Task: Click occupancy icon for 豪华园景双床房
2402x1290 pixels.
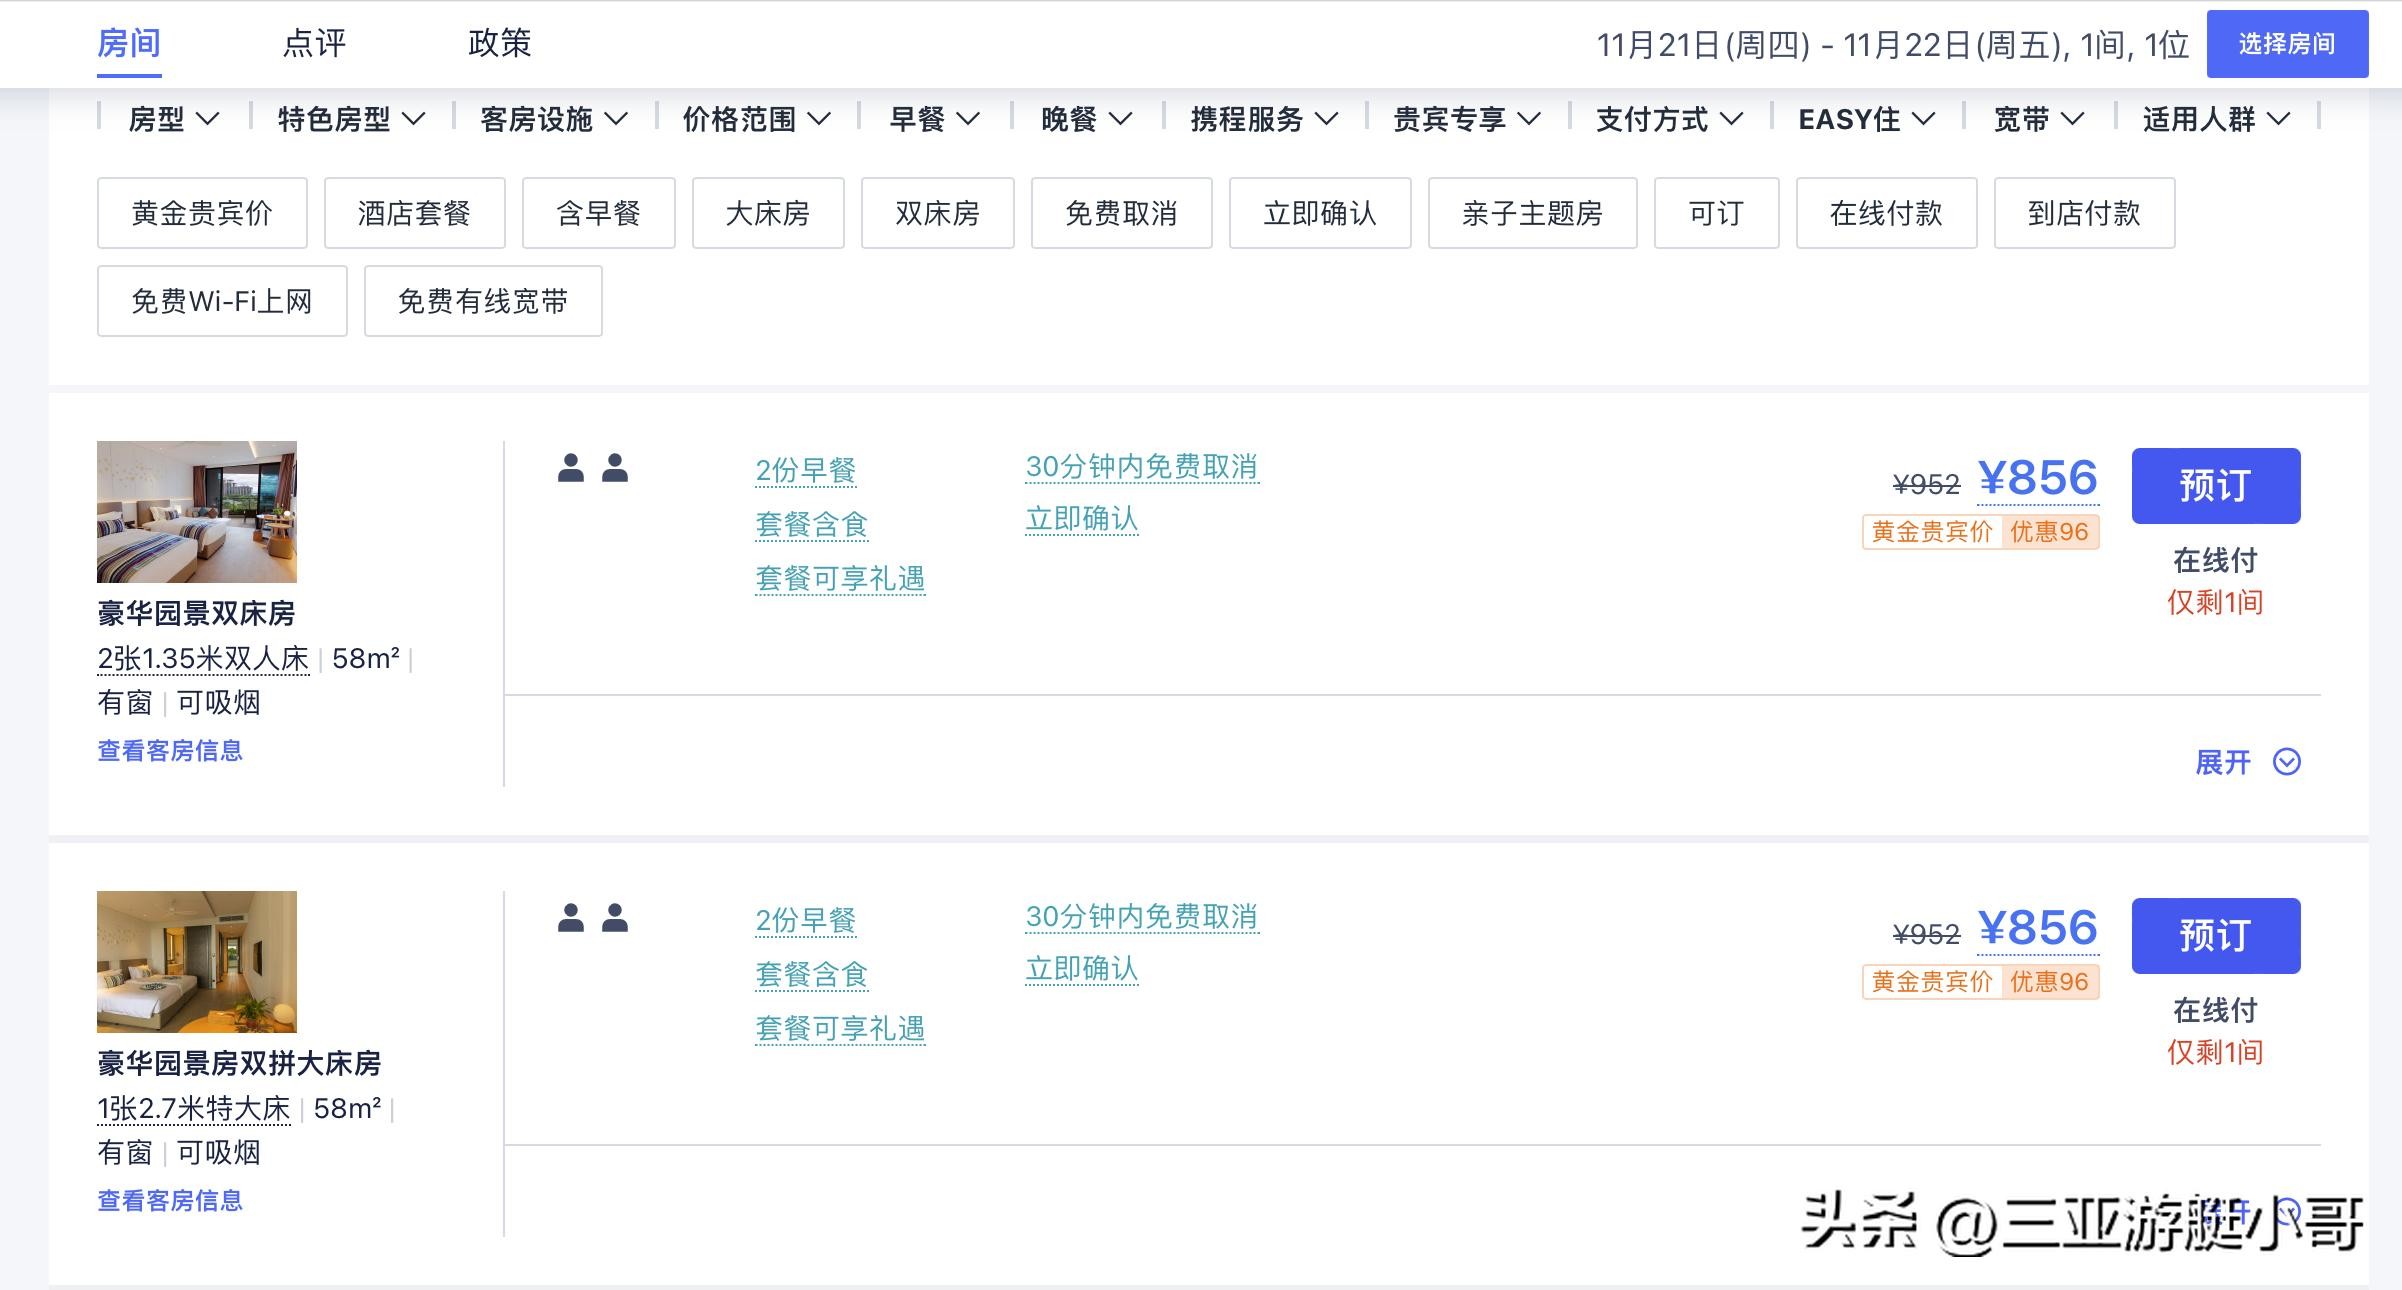Action: pos(592,468)
